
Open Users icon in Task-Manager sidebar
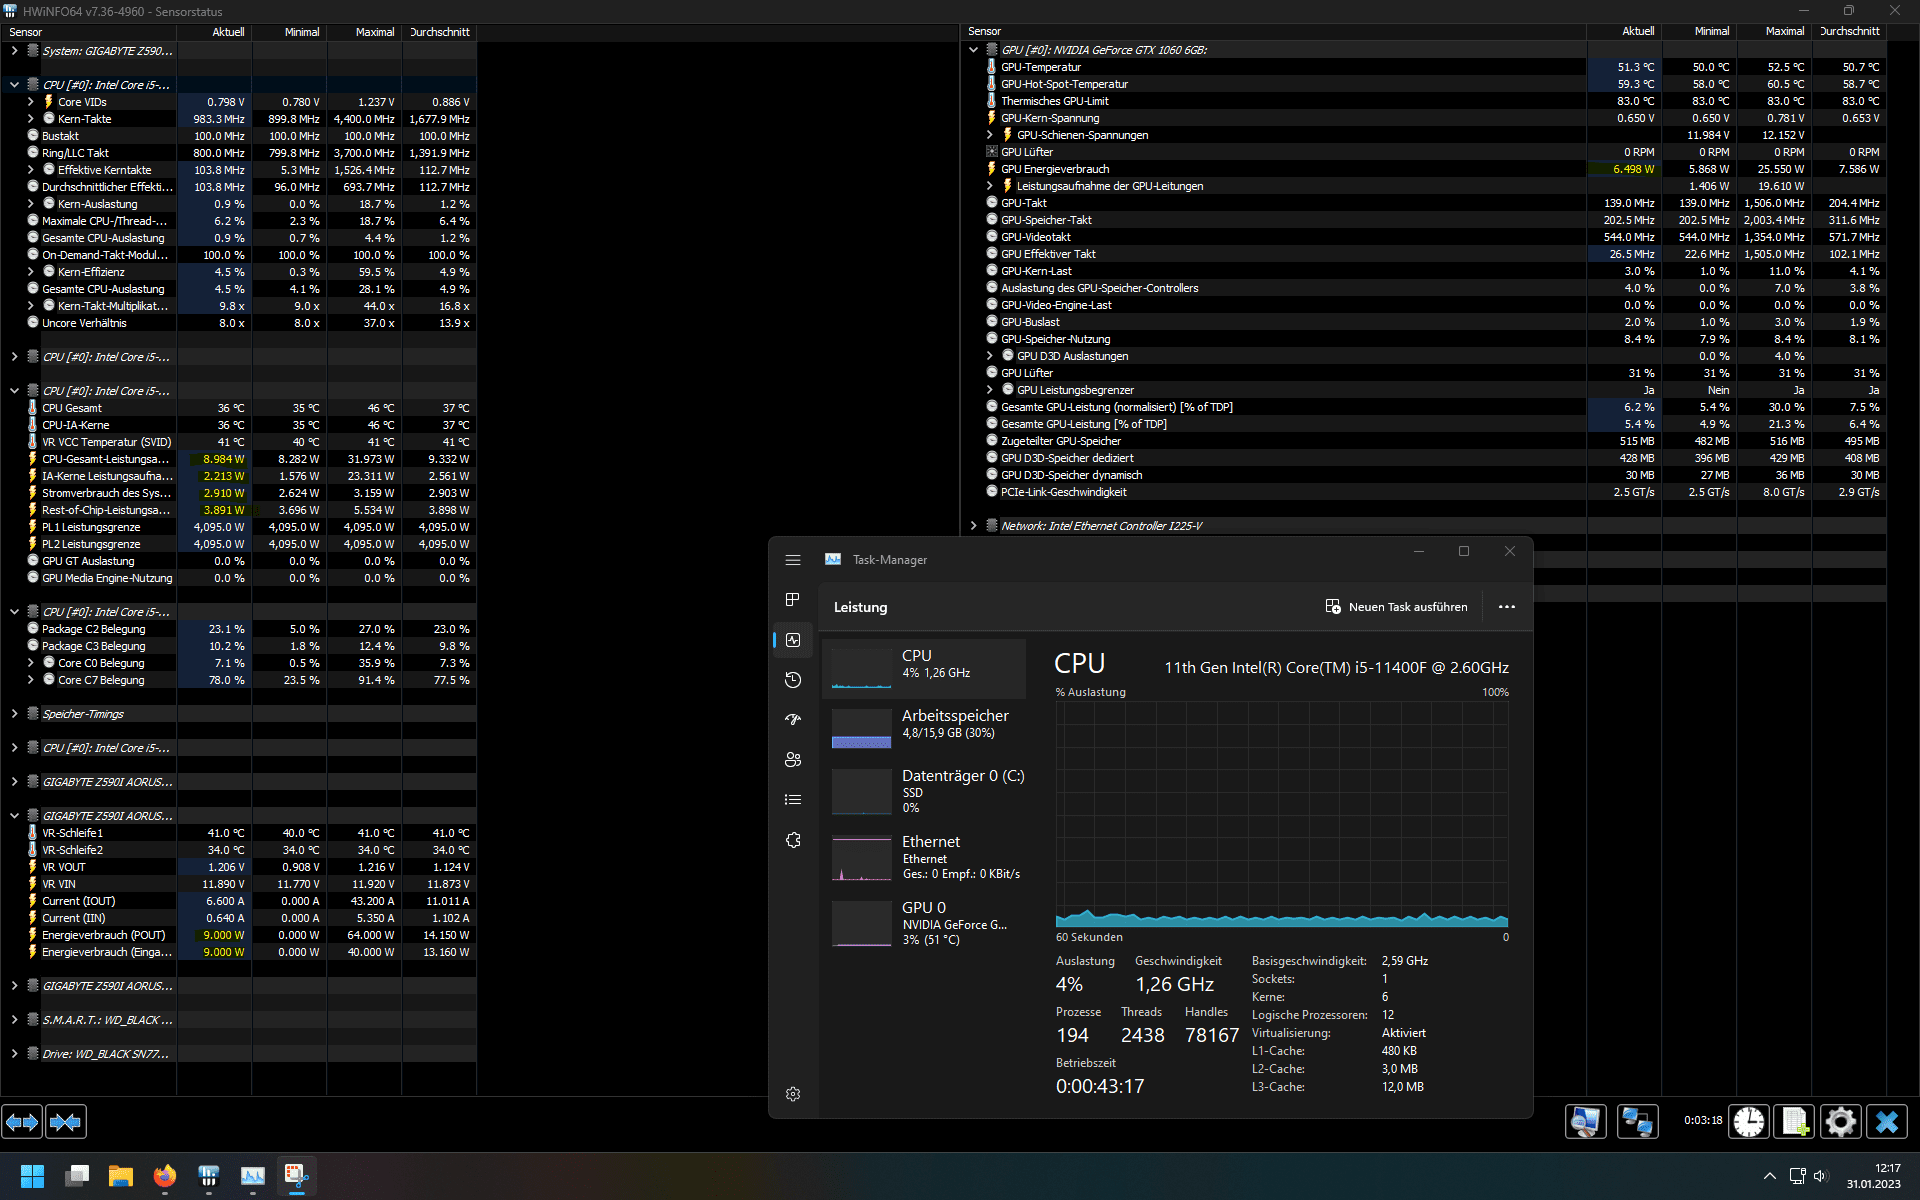(793, 760)
